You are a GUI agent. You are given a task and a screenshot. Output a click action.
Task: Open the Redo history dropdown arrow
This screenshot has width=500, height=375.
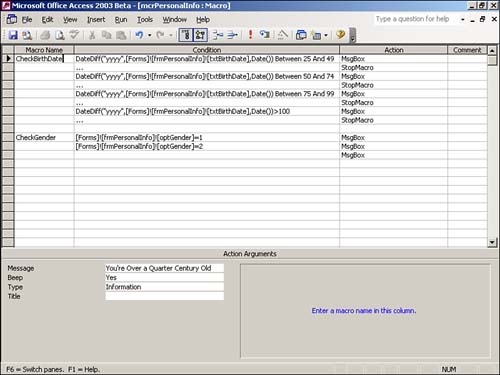click(171, 35)
